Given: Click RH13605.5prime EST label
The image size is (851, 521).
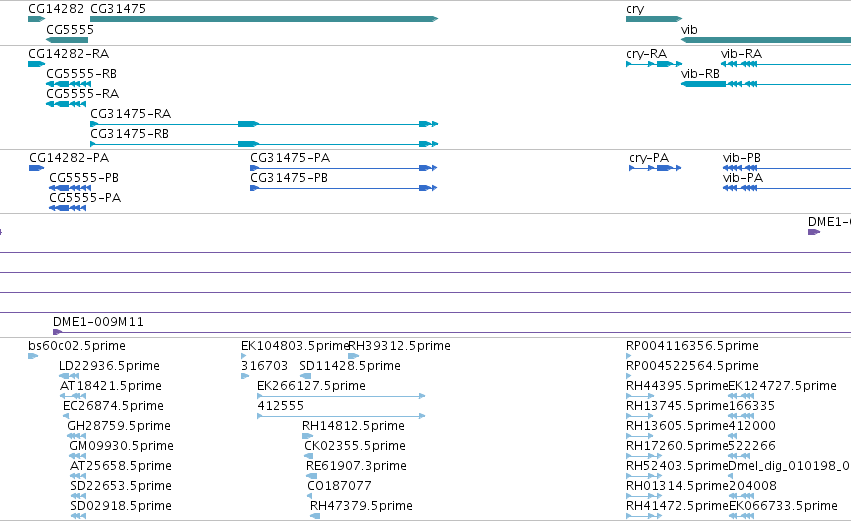Looking at the screenshot, I should [677, 426].
